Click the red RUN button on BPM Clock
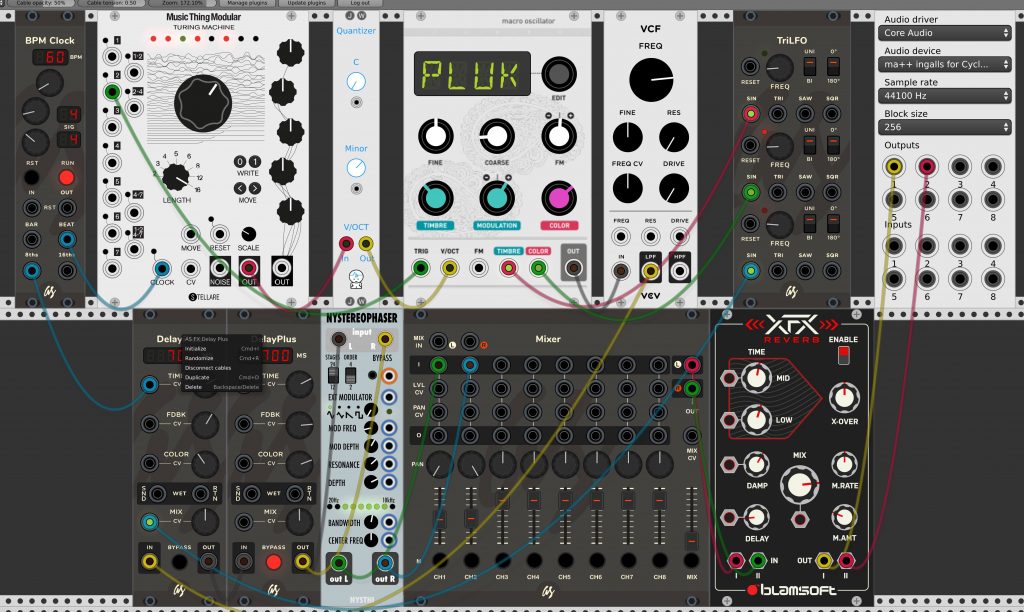Viewport: 1024px width, 612px height. [x=67, y=178]
